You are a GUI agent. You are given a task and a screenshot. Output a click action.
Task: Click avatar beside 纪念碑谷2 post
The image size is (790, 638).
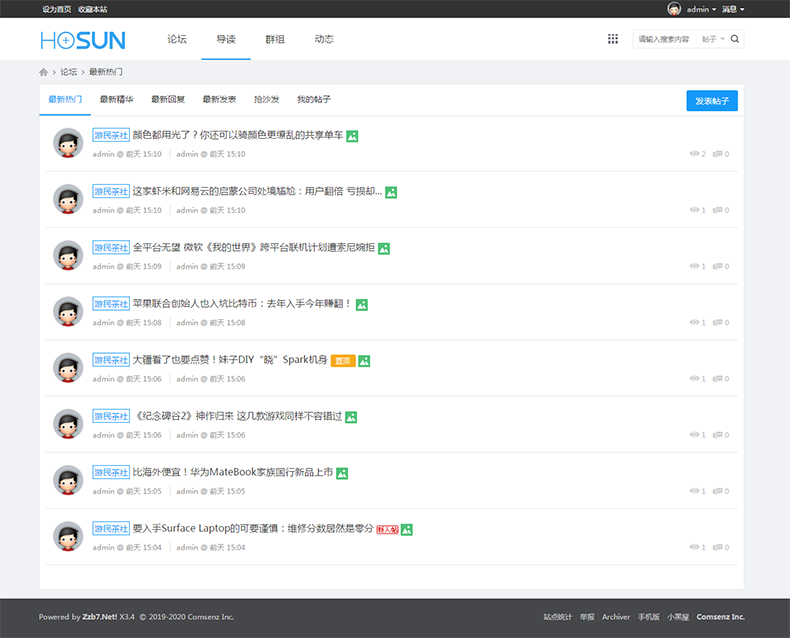tap(68, 424)
